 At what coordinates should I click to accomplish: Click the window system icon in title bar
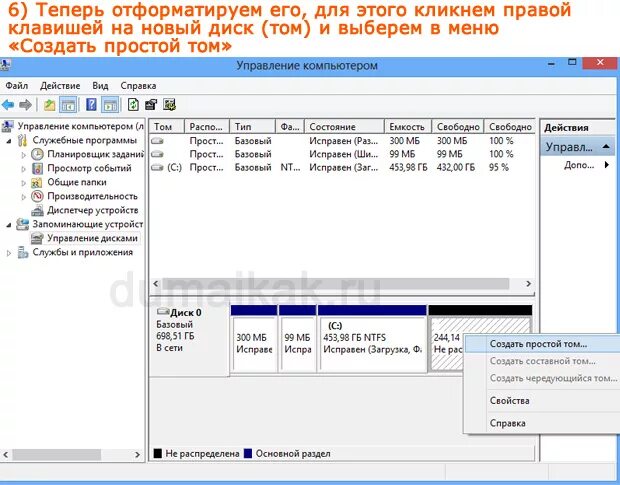pos(5,64)
